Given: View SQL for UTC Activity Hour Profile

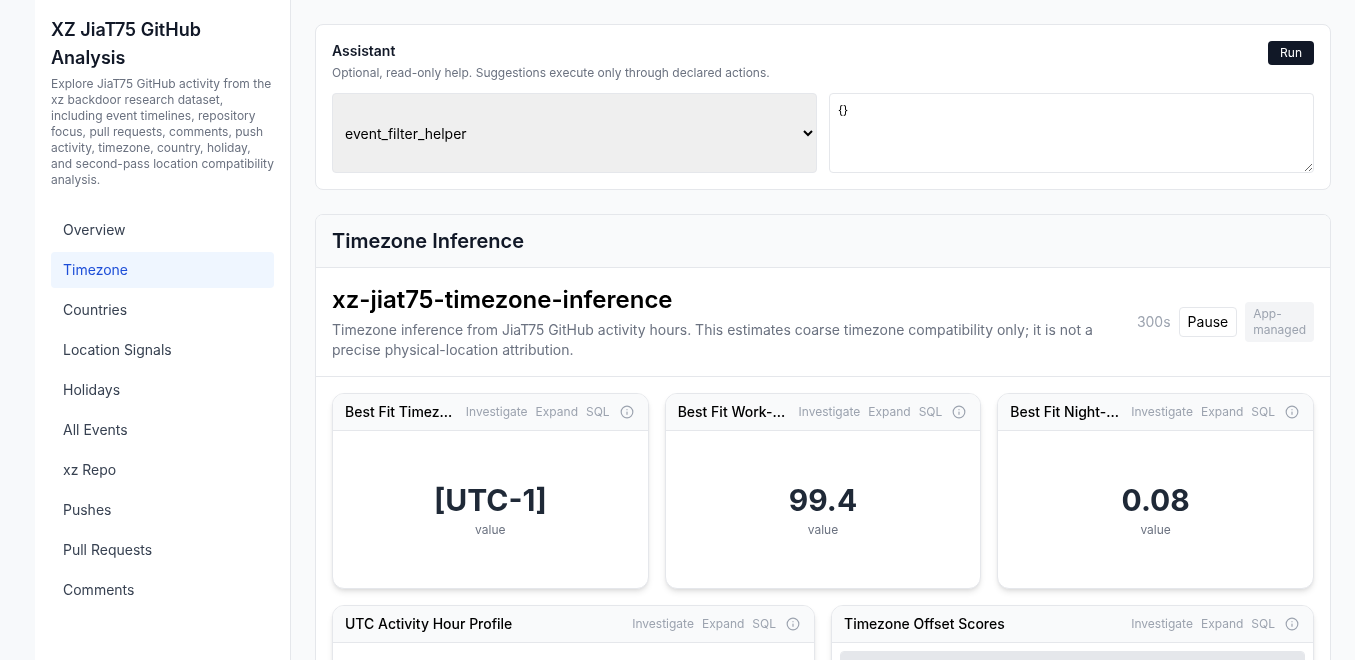Looking at the screenshot, I should click(764, 624).
